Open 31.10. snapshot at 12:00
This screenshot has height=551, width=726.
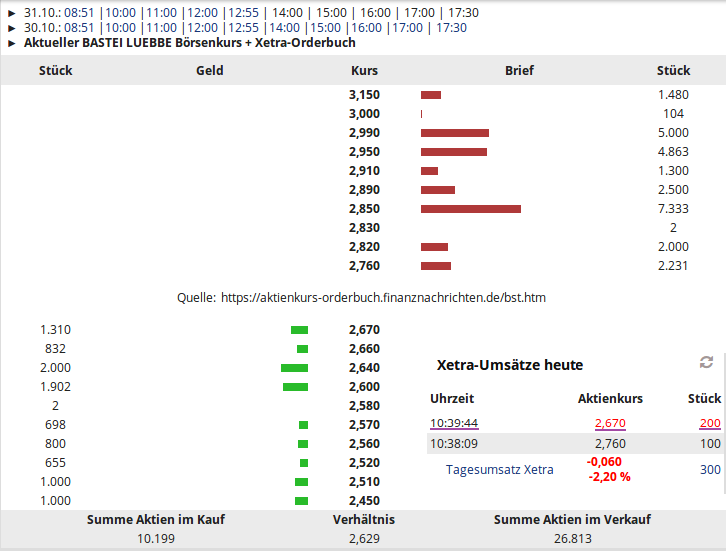[x=203, y=13]
